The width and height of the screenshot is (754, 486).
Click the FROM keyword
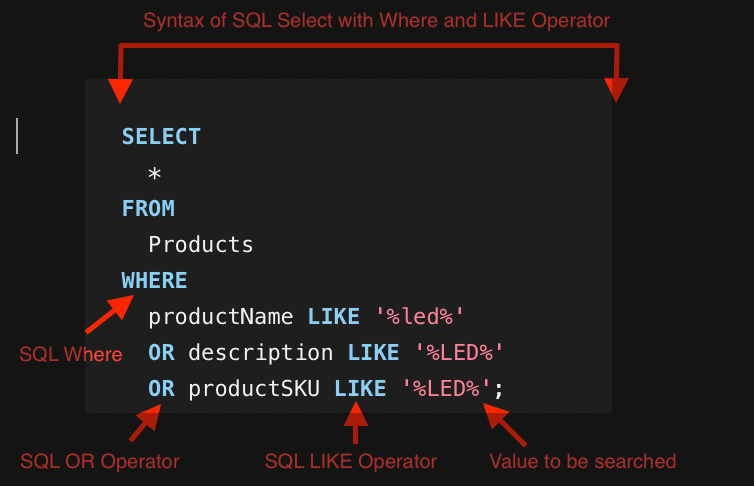[x=148, y=209]
